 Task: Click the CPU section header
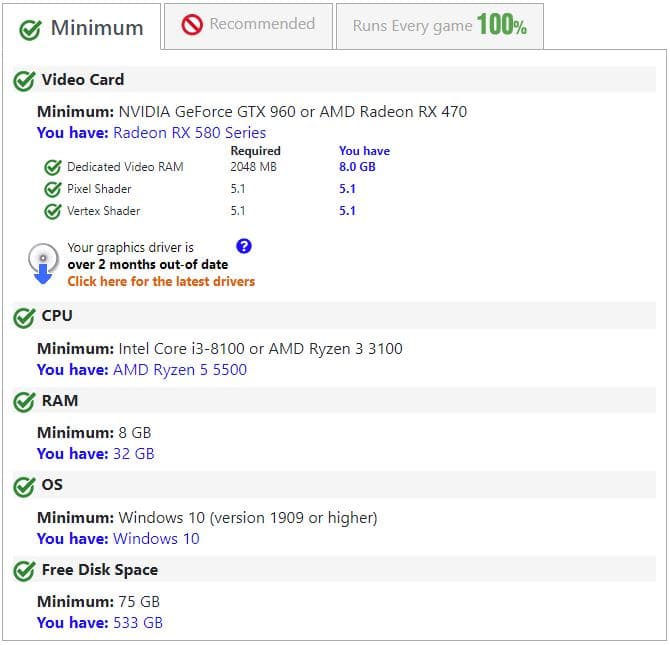point(334,315)
